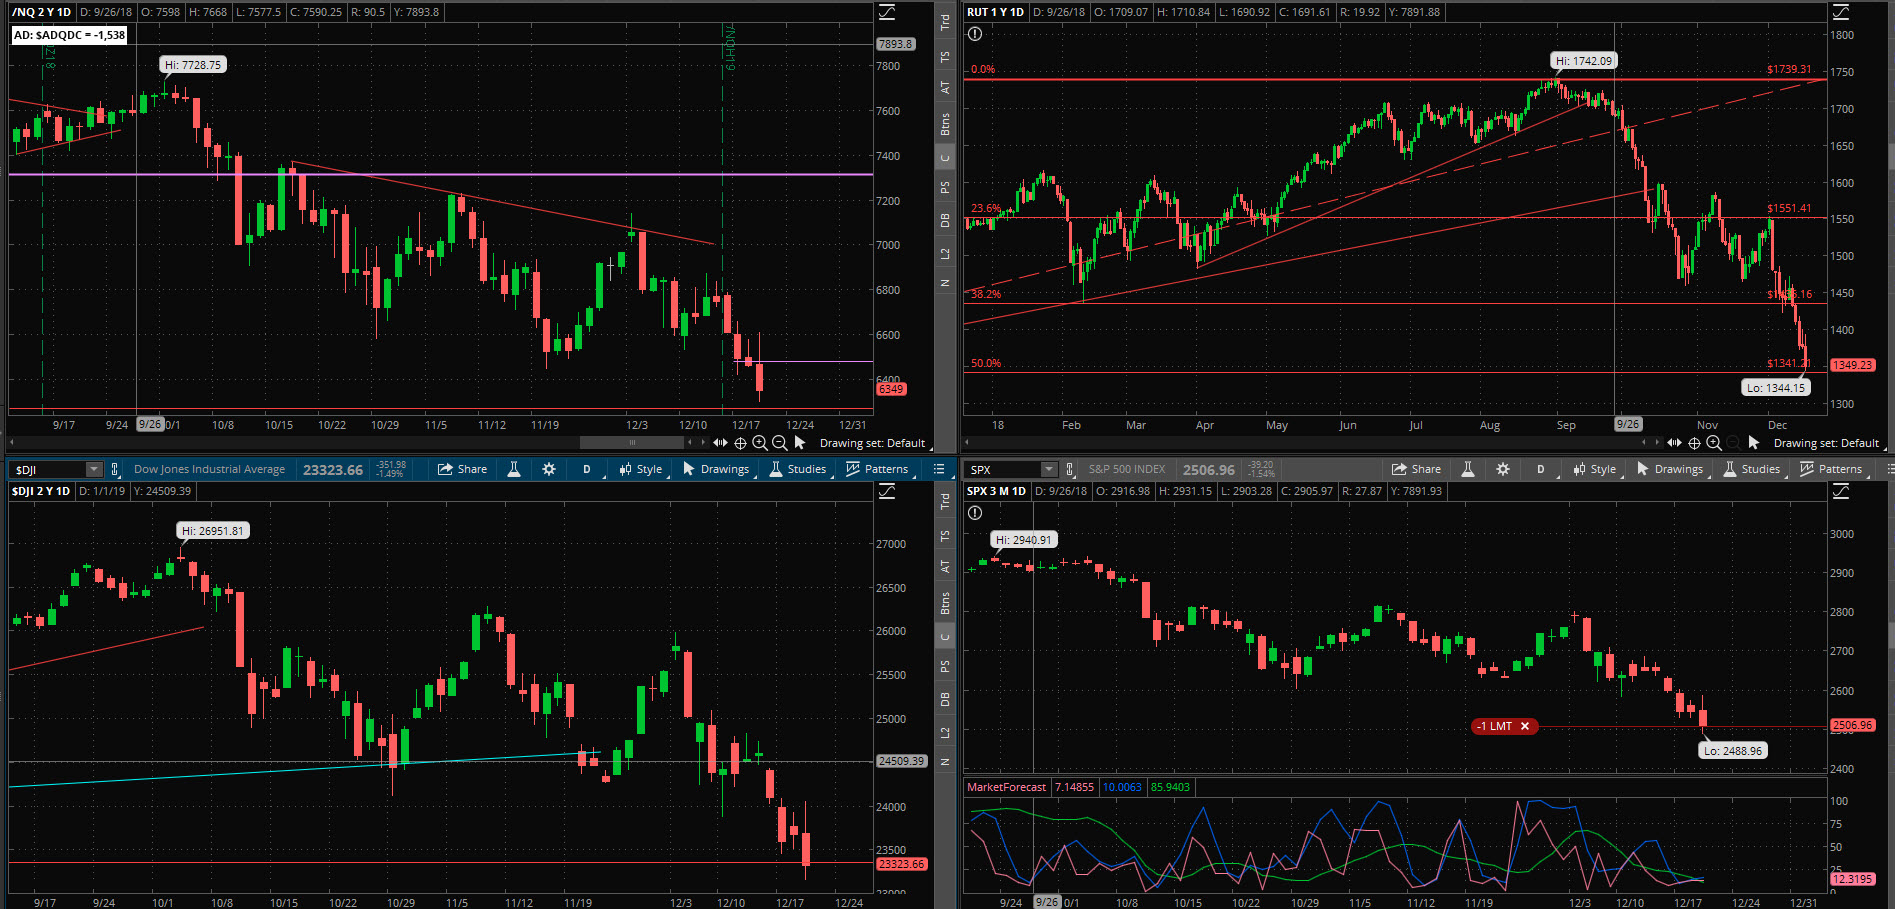Expand the SPX symbol dropdown arrow
The height and width of the screenshot is (909, 1895).
pyautogui.click(x=1049, y=469)
